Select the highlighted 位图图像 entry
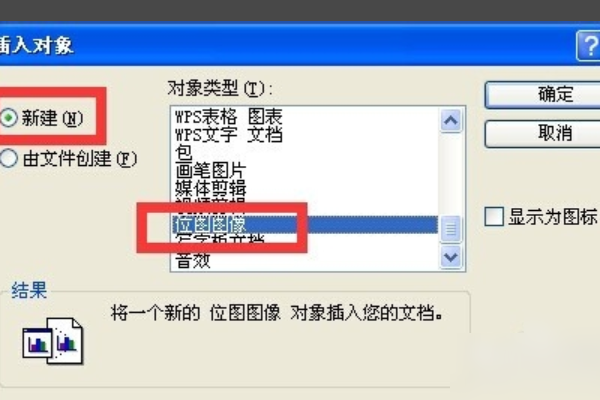600x400 pixels. 305,225
